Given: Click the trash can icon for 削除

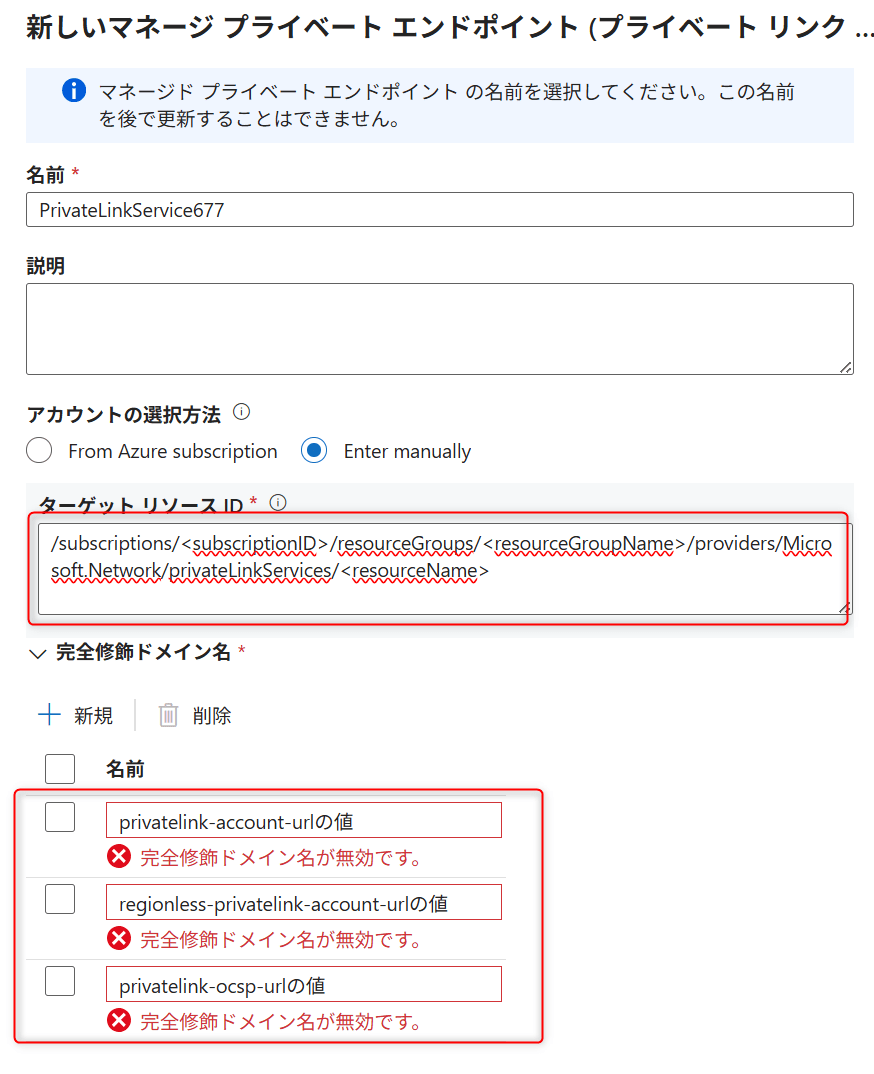Looking at the screenshot, I should 168,715.
